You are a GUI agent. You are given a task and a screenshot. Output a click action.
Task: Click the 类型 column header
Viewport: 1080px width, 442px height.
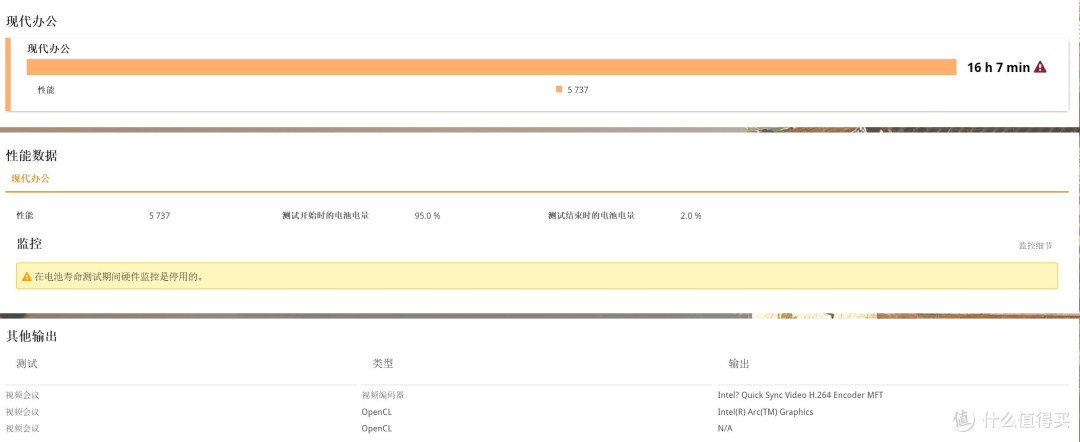pos(383,364)
